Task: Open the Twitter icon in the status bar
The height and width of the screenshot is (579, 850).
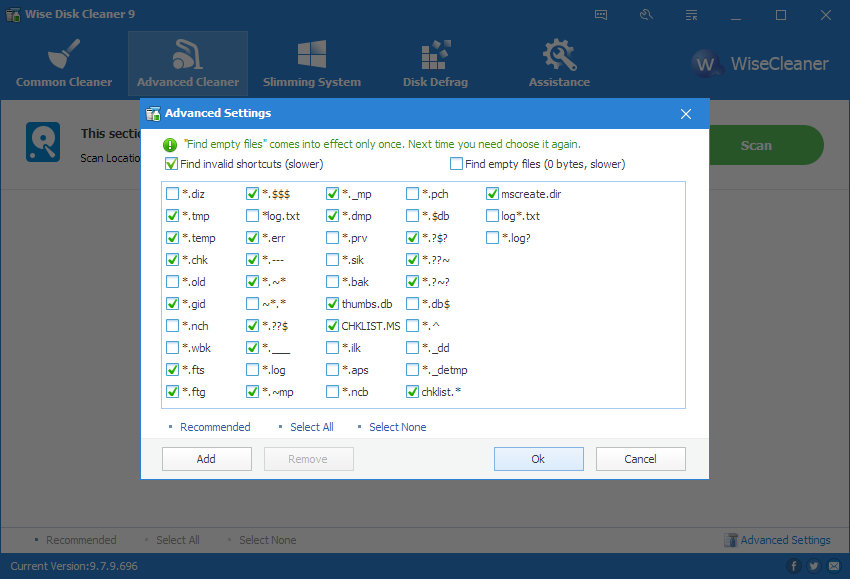Action: [x=813, y=566]
